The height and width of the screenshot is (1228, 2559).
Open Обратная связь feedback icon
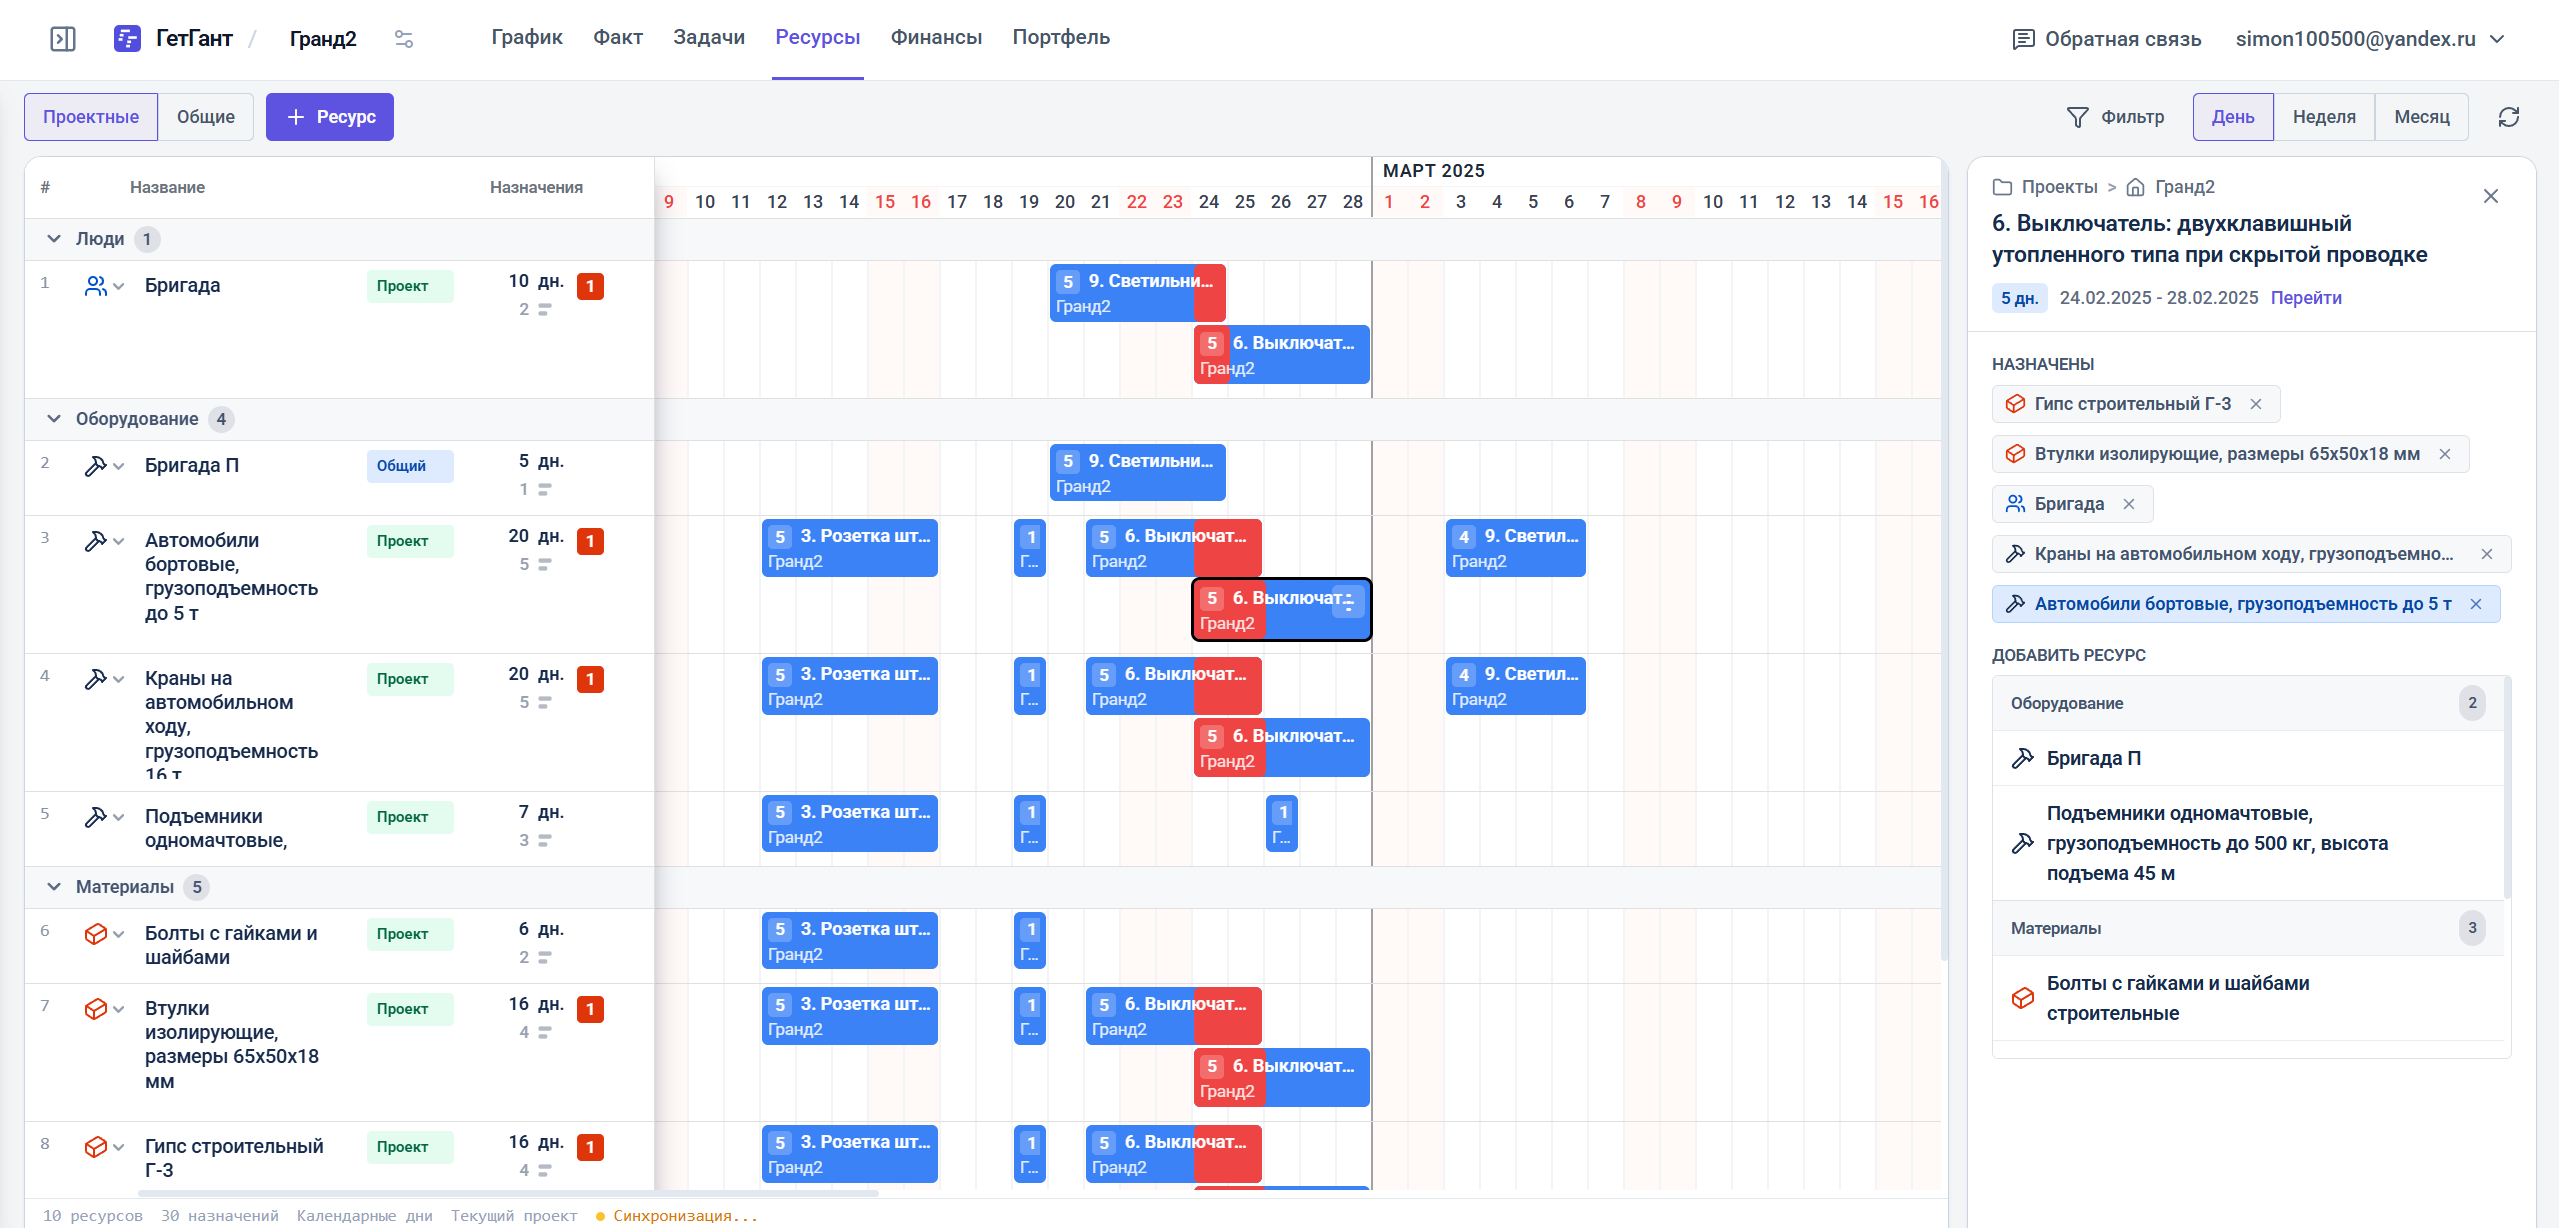coord(2023,39)
